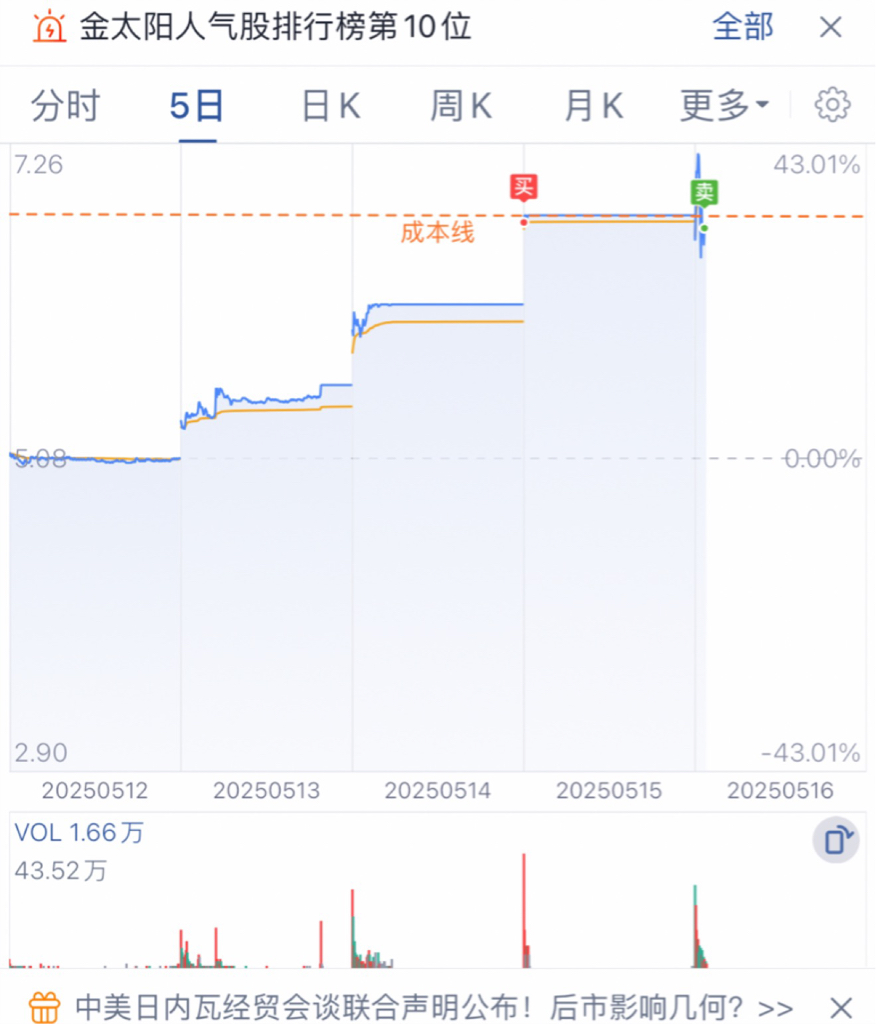Click the 成本线 cost line label
This screenshot has width=876, height=1024.
coord(437,232)
